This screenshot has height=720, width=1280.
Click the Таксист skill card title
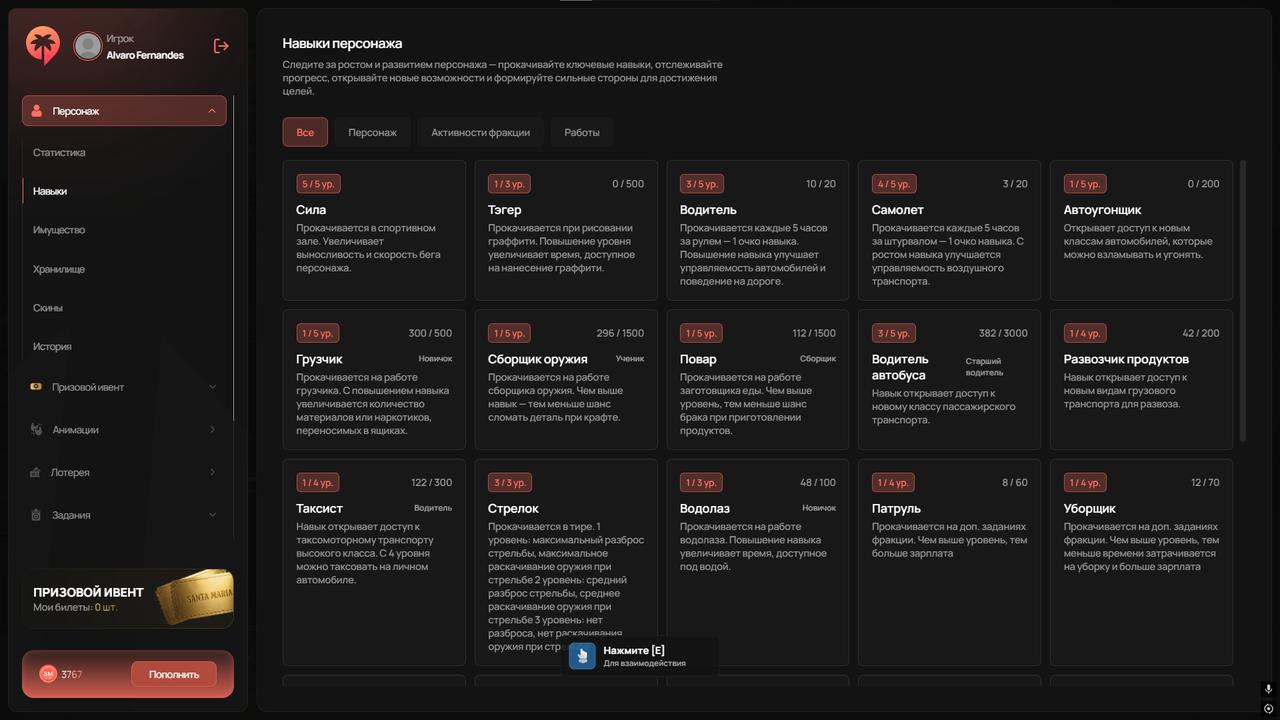coord(319,508)
